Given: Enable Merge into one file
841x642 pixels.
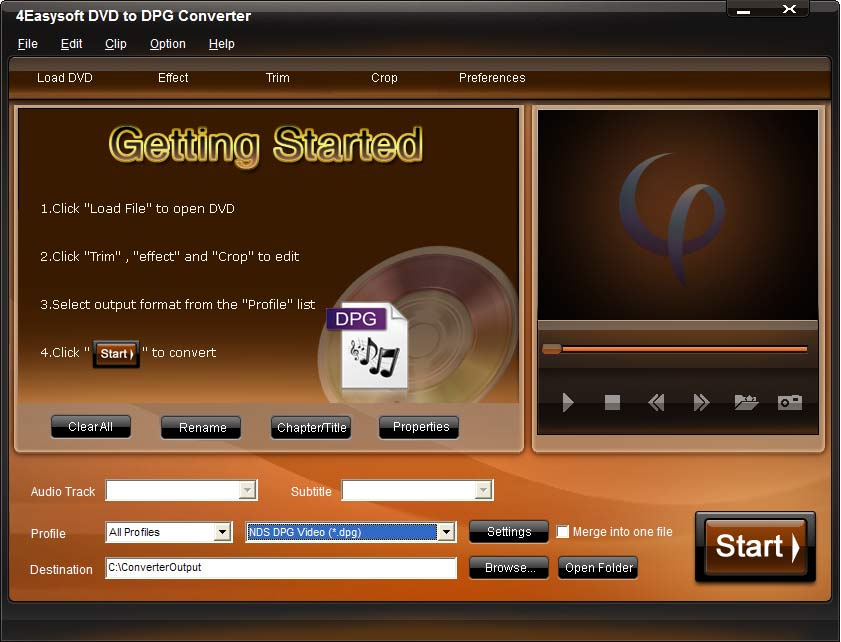Looking at the screenshot, I should click(563, 532).
